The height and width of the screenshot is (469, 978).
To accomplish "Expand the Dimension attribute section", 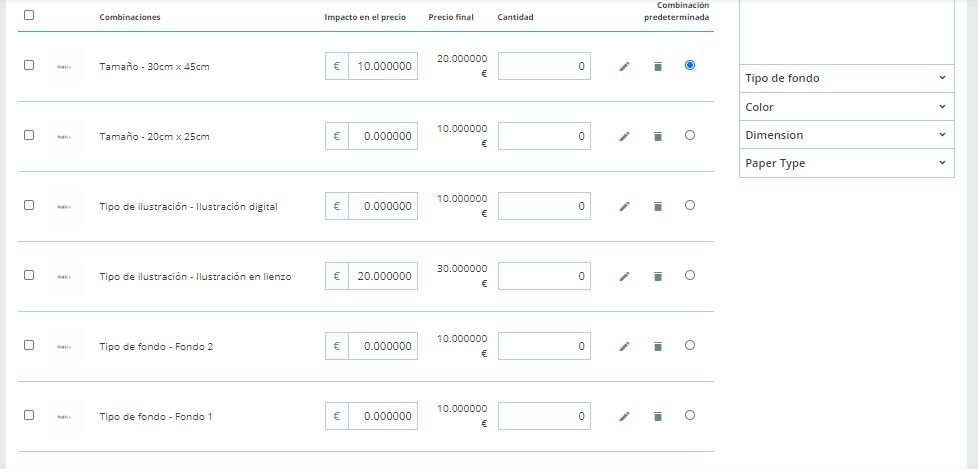I will [846, 134].
